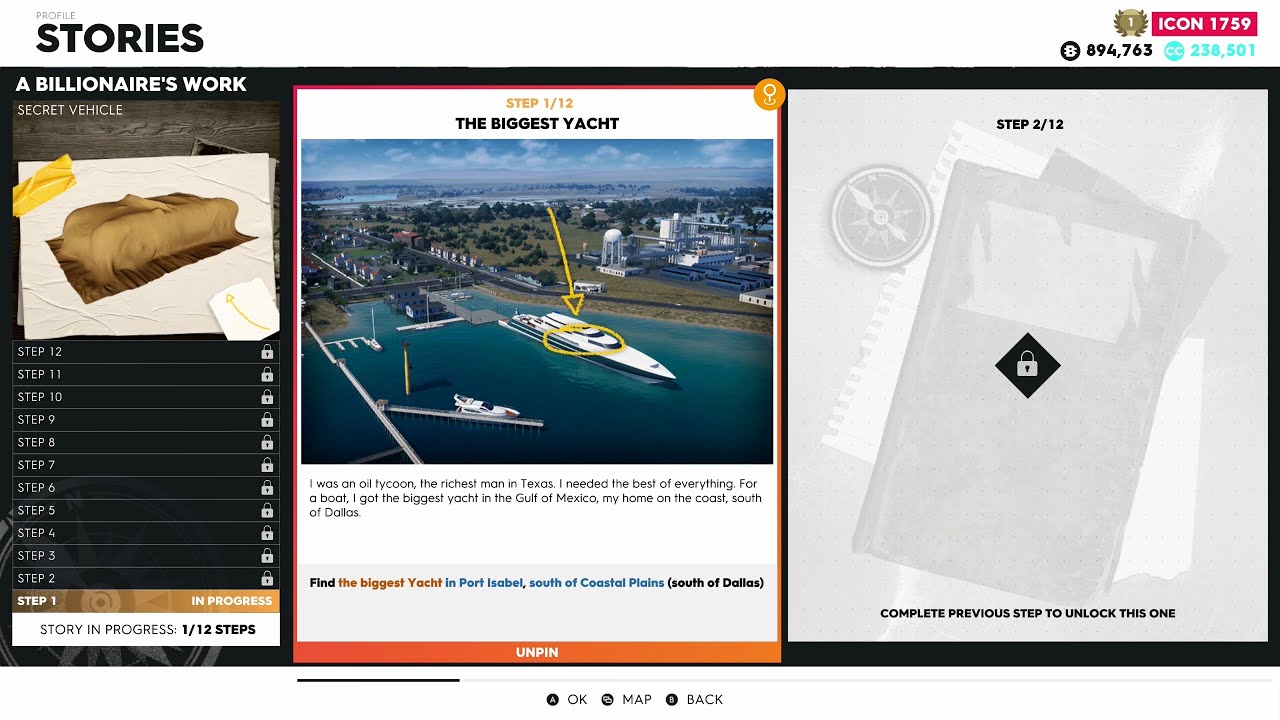Click the UNPIN button

[x=537, y=652]
